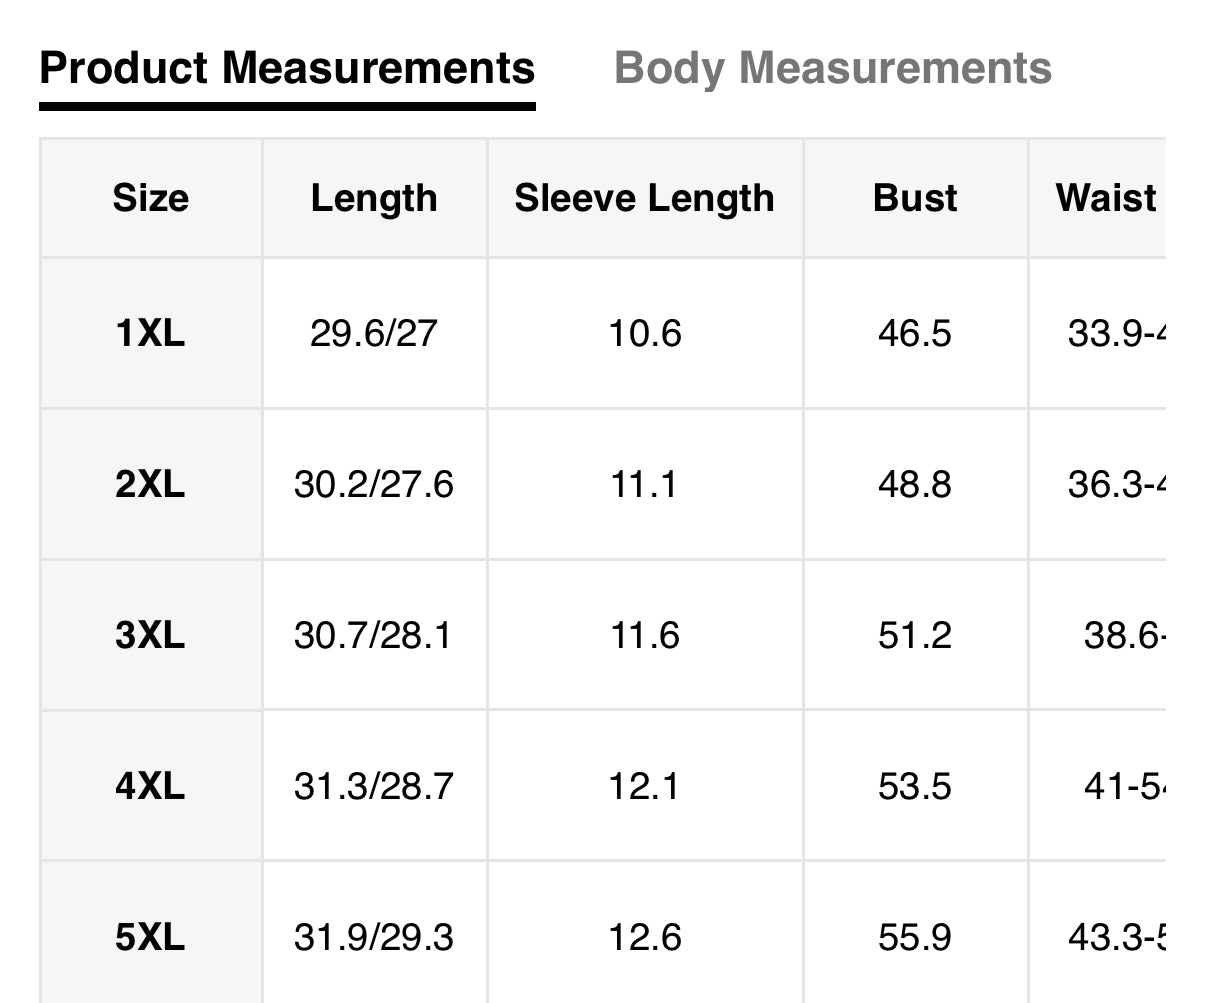
Task: Click the 30.7/28.1 length value
Action: pyautogui.click(x=373, y=635)
